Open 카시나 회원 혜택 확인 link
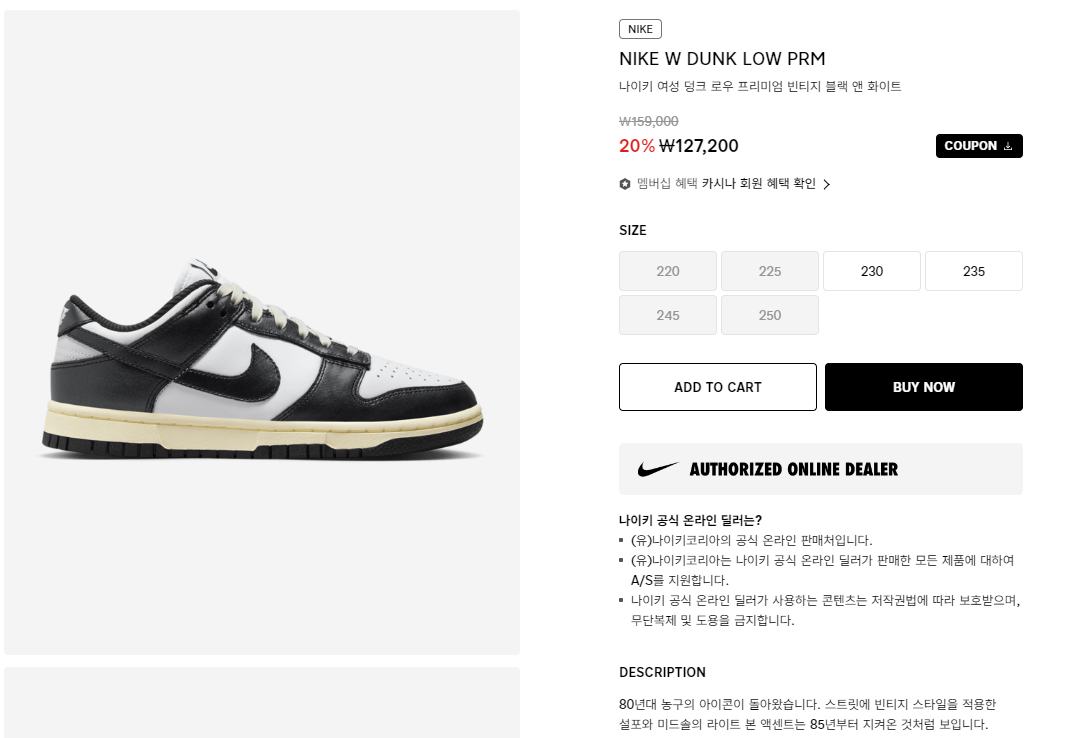The image size is (1069, 738). click(758, 183)
